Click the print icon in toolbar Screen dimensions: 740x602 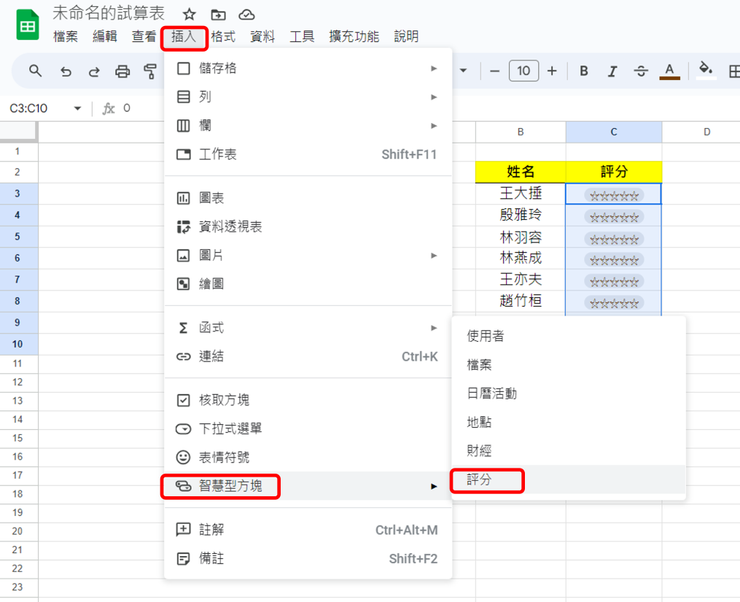coord(122,72)
